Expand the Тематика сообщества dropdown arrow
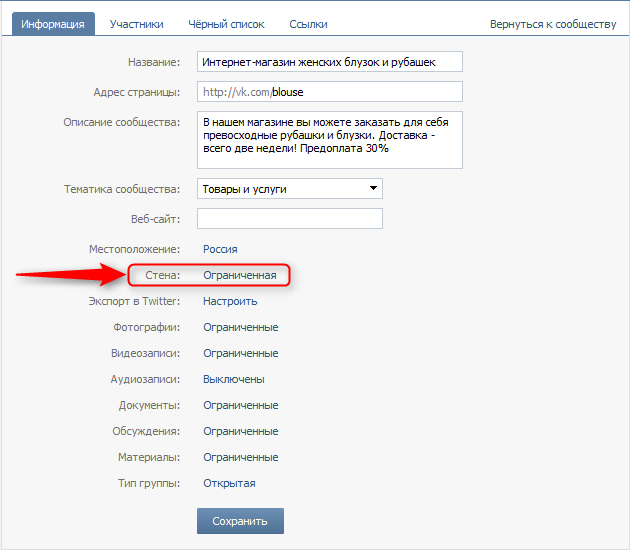 373,188
